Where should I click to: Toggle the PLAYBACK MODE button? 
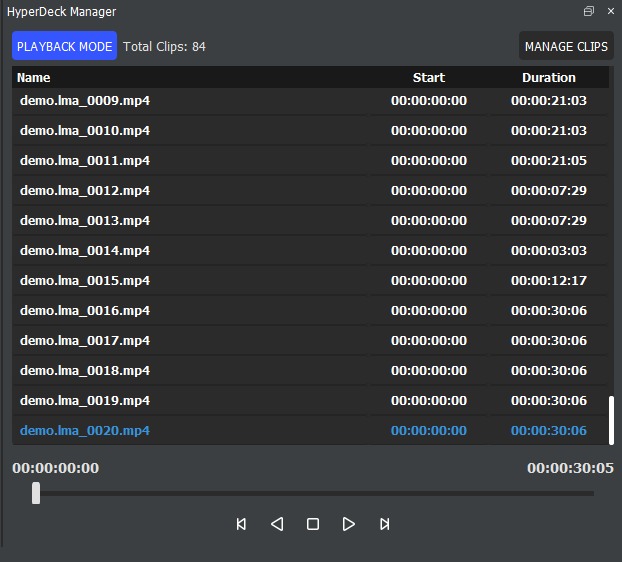[x=64, y=46]
